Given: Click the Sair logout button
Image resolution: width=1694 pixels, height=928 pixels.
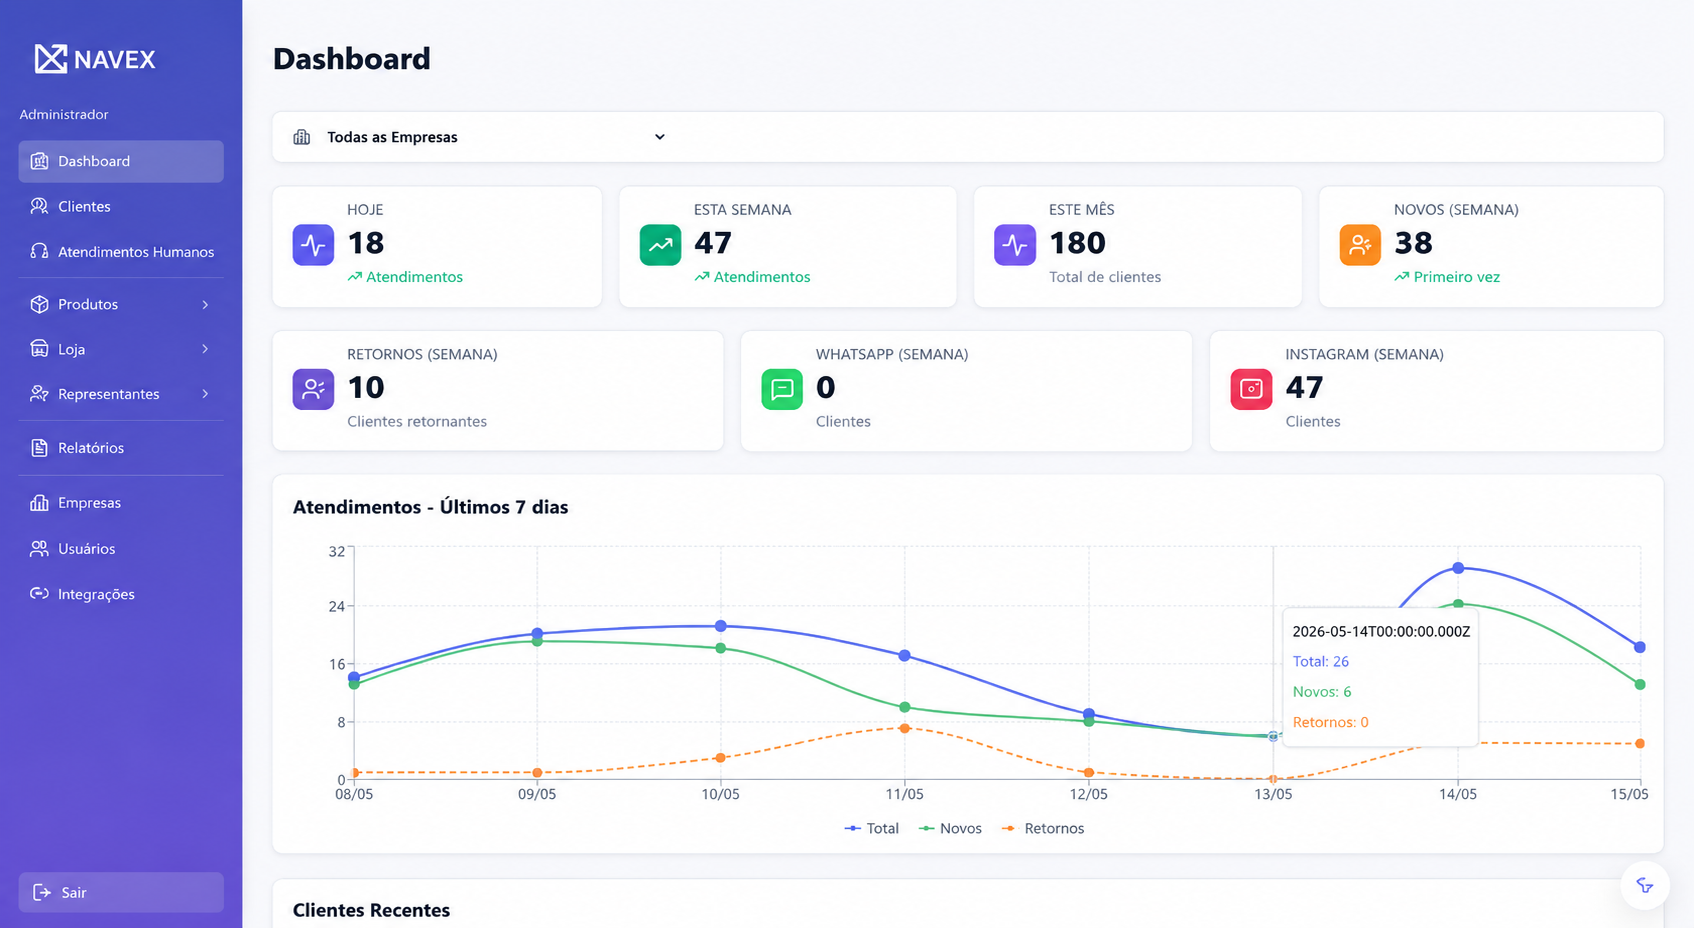Looking at the screenshot, I should coord(121,892).
